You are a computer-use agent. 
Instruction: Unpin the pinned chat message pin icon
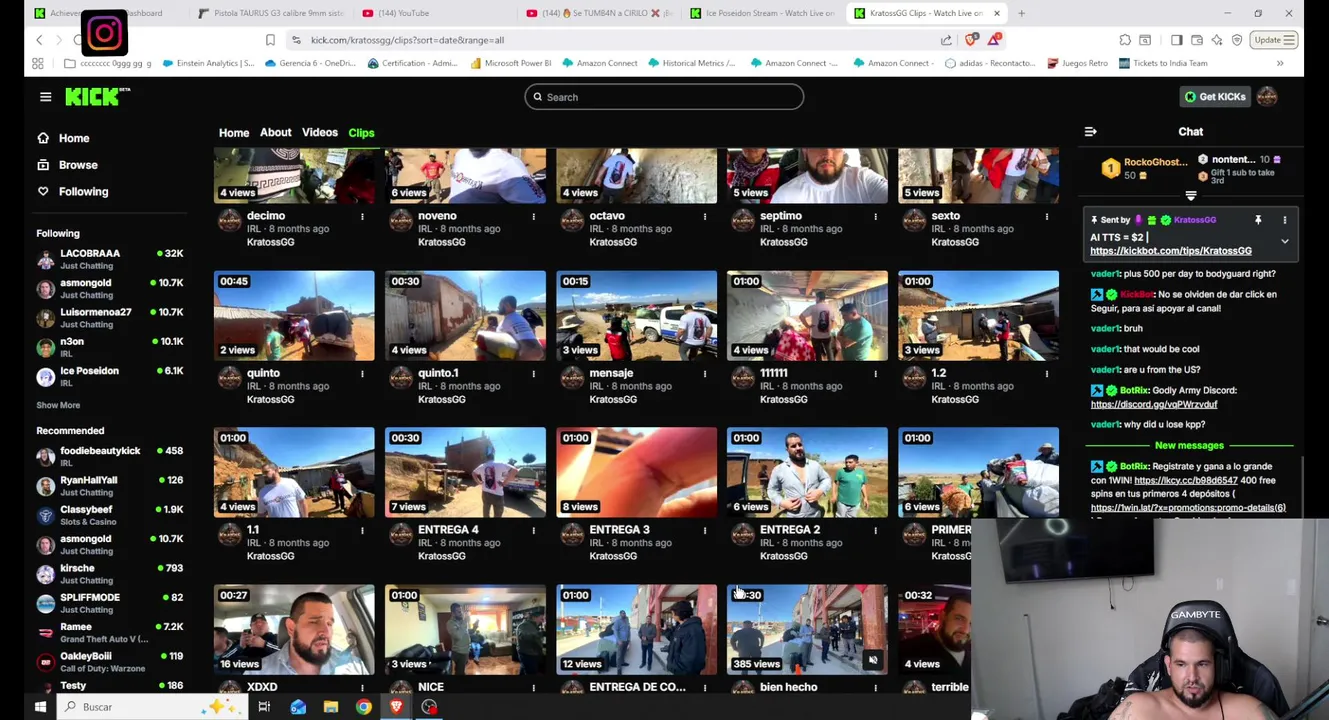(x=1258, y=220)
